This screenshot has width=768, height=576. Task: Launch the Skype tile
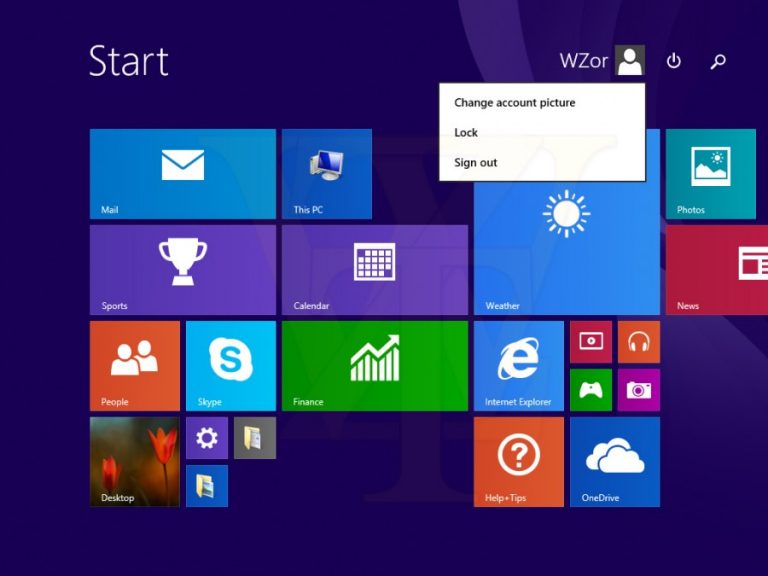(231, 366)
